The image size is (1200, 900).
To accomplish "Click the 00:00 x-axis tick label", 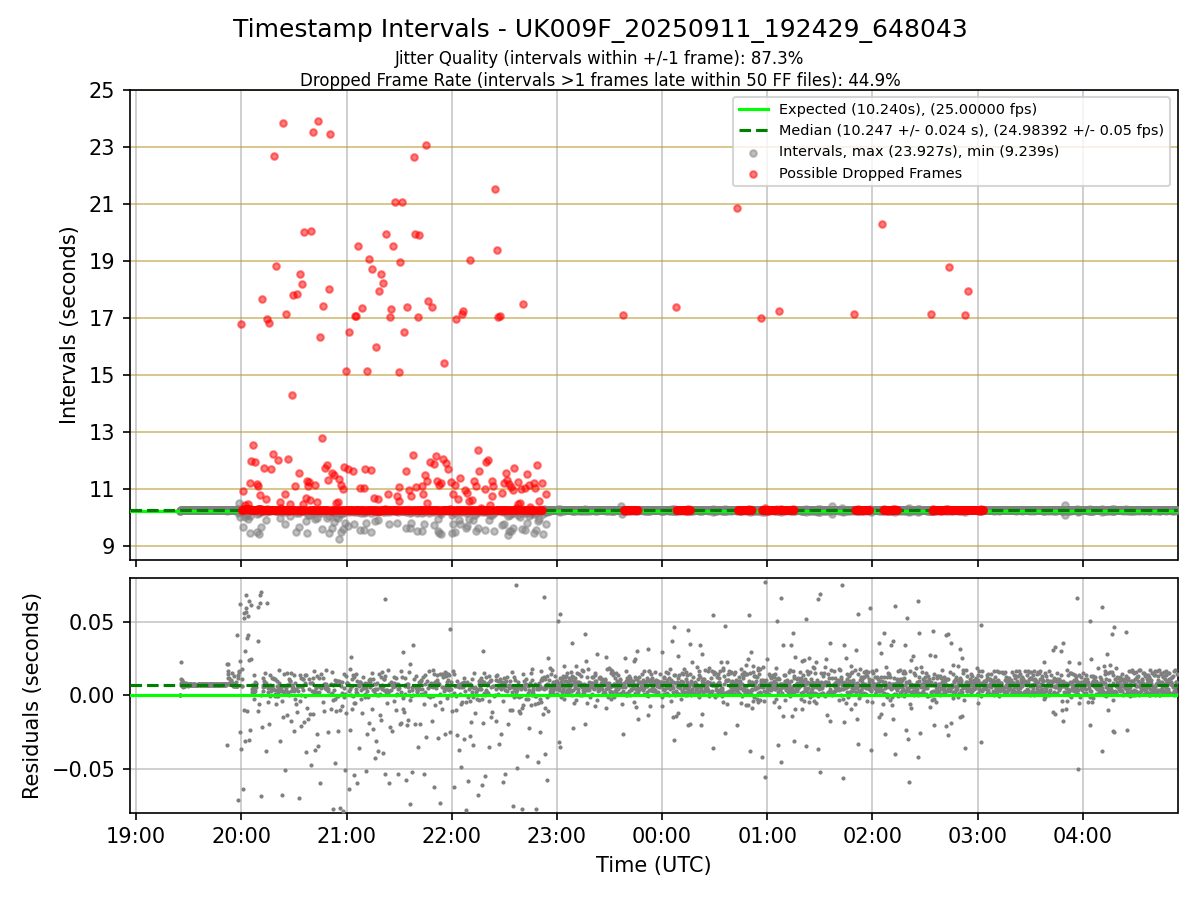I will [x=662, y=834].
